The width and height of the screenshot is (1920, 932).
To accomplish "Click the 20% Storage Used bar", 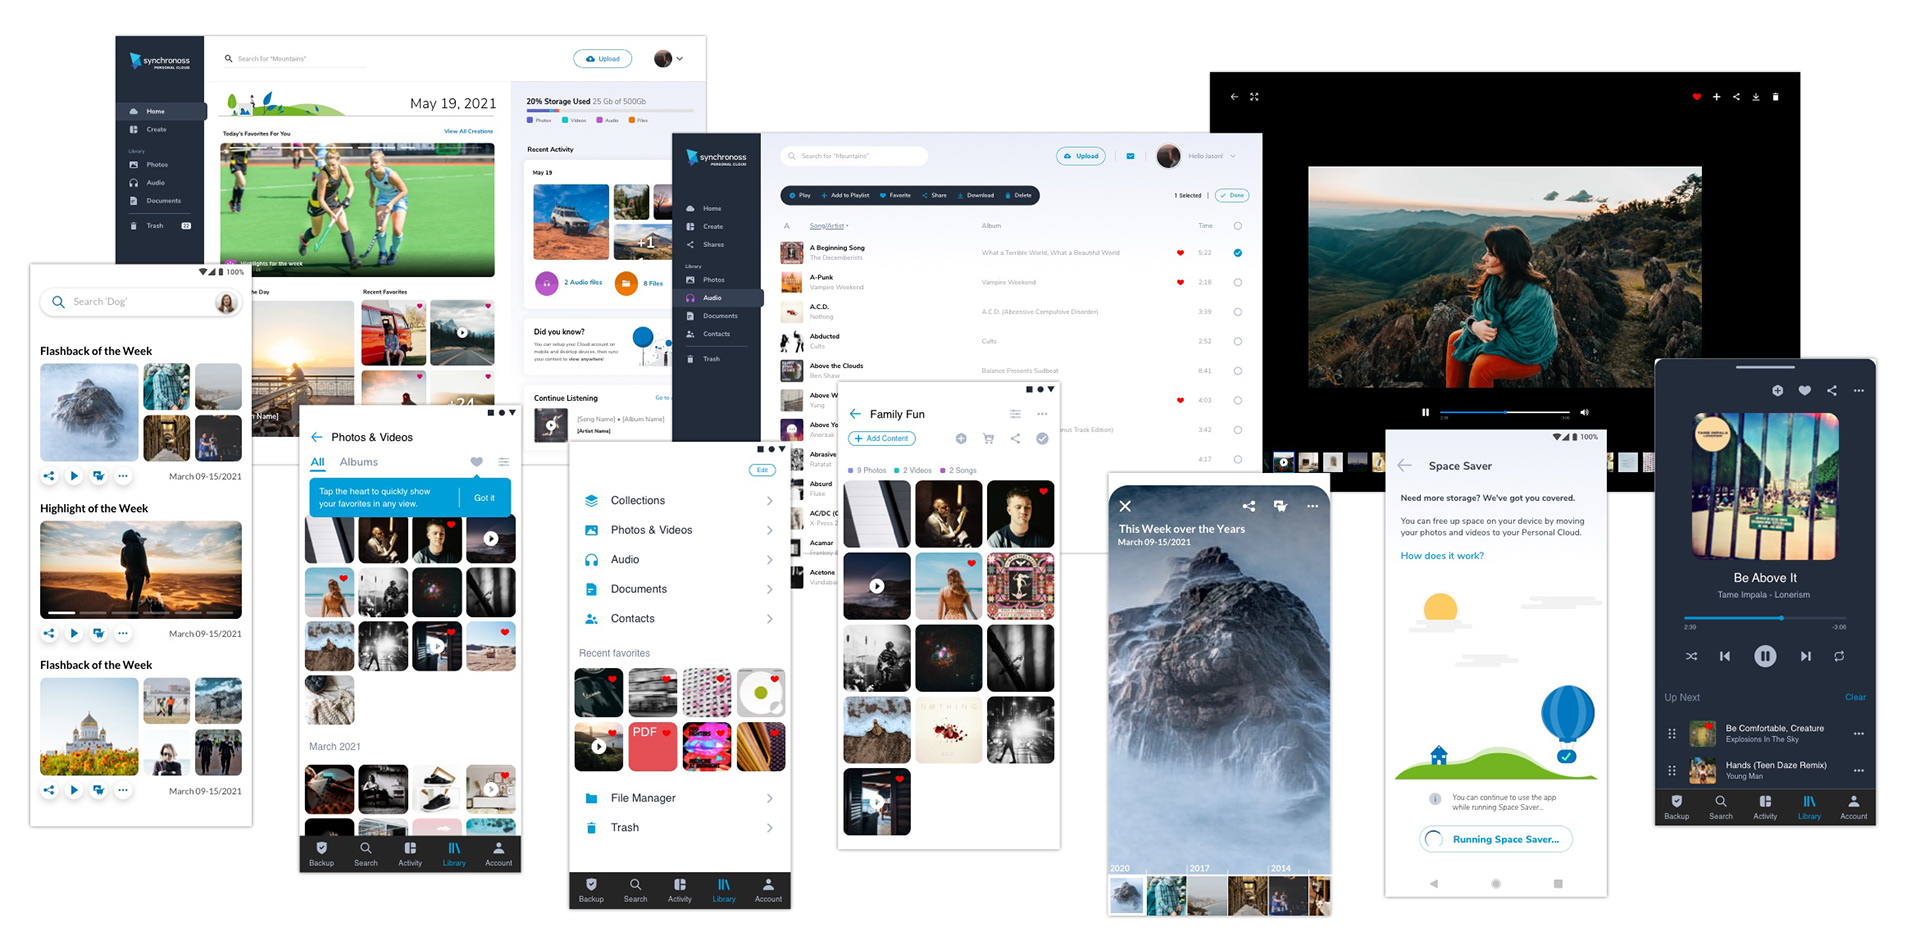I will click(x=610, y=110).
